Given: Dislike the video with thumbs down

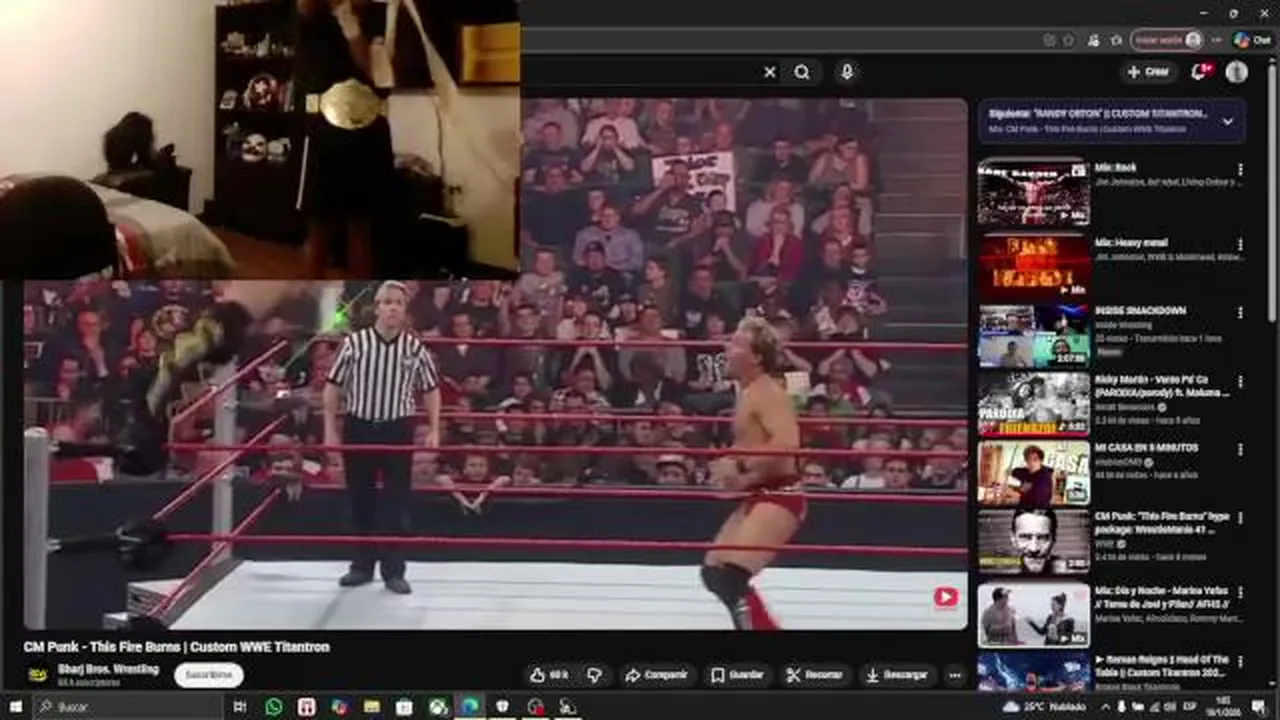Looking at the screenshot, I should tap(594, 675).
